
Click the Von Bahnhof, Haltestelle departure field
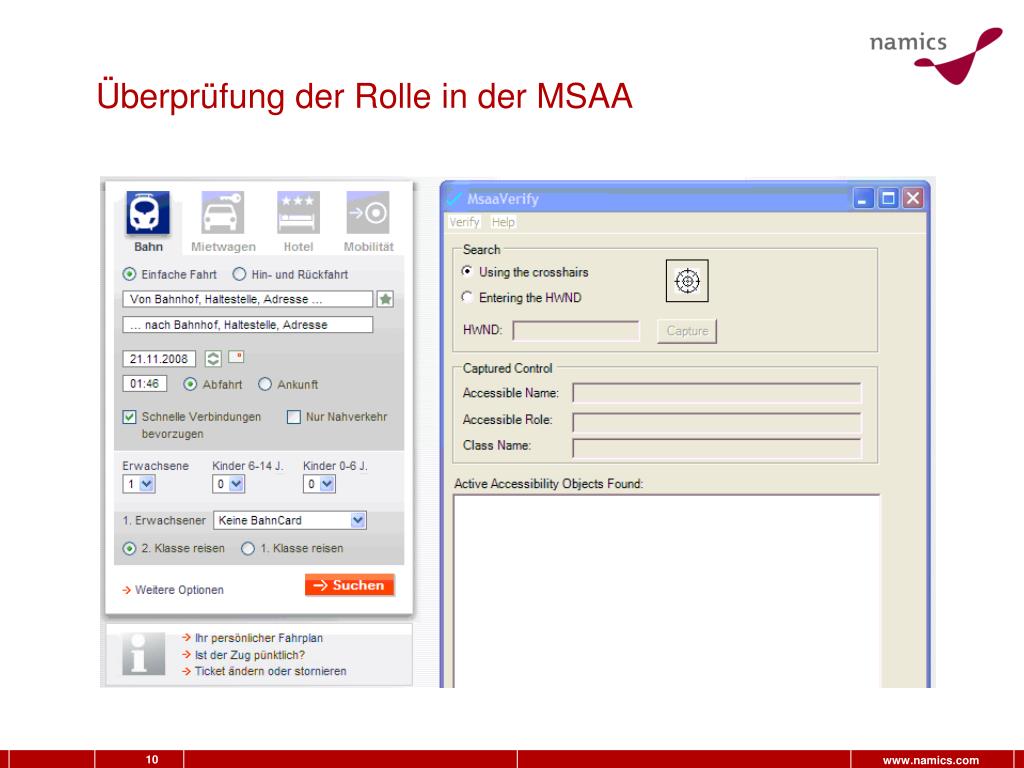tap(248, 299)
